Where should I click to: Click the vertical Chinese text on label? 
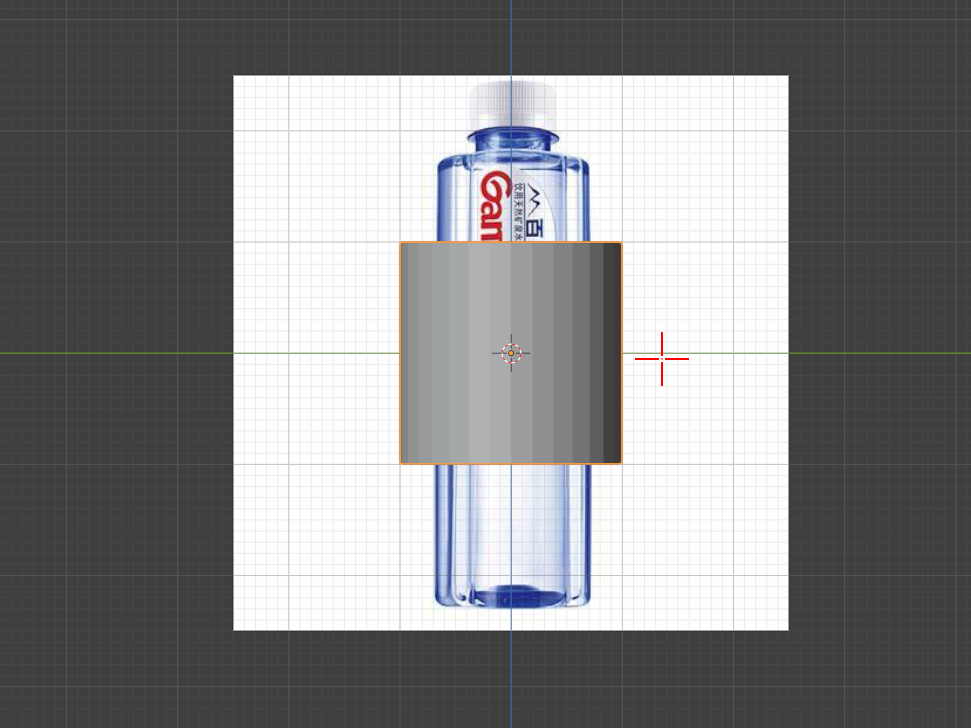[x=520, y=212]
